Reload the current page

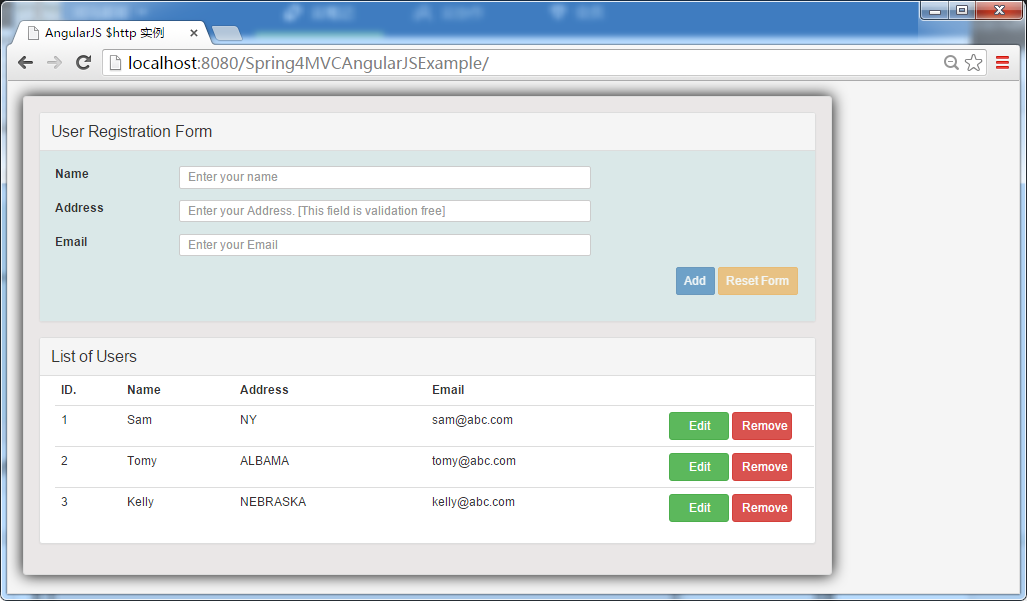(83, 63)
